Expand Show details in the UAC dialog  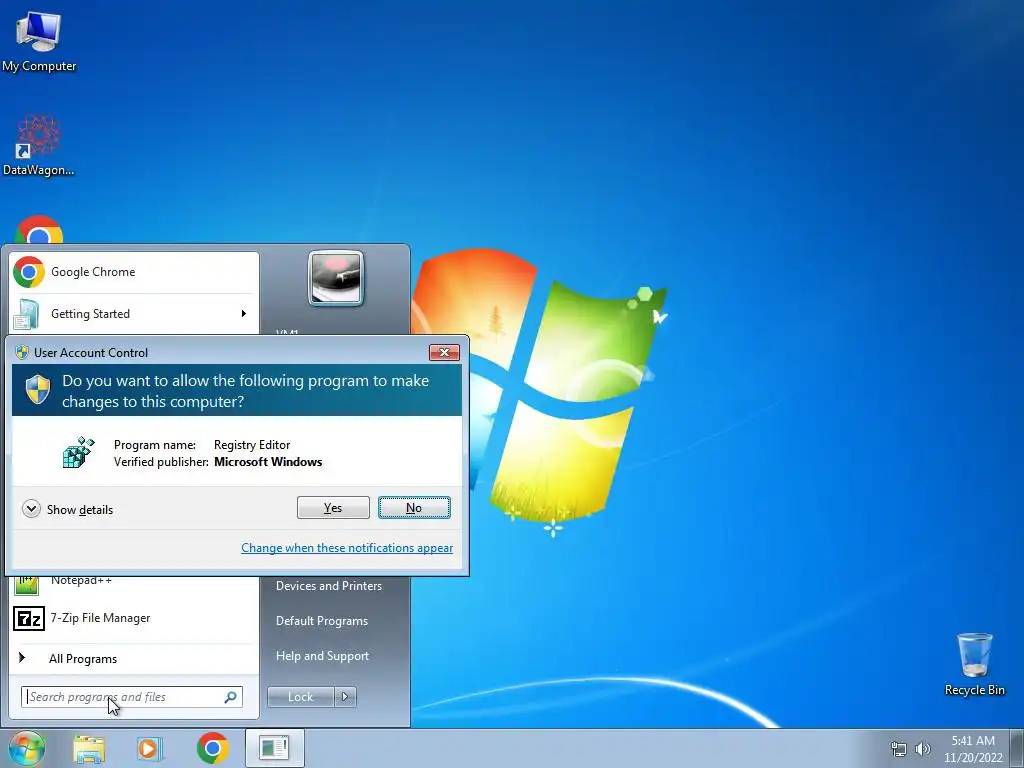[67, 509]
